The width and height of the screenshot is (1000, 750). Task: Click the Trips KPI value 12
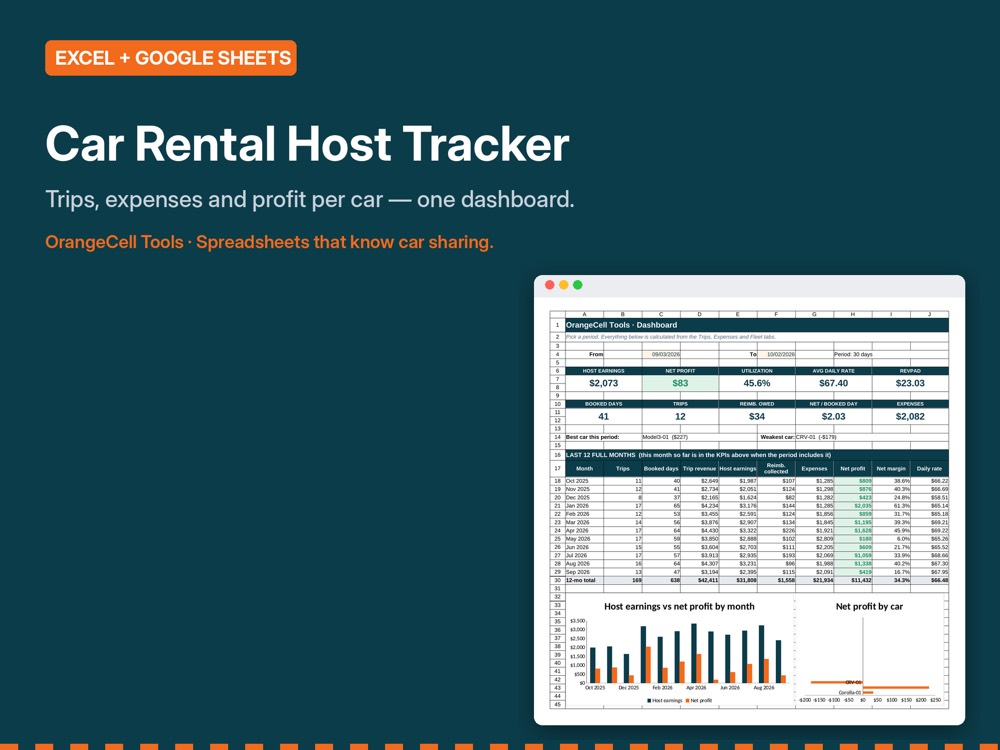[680, 416]
